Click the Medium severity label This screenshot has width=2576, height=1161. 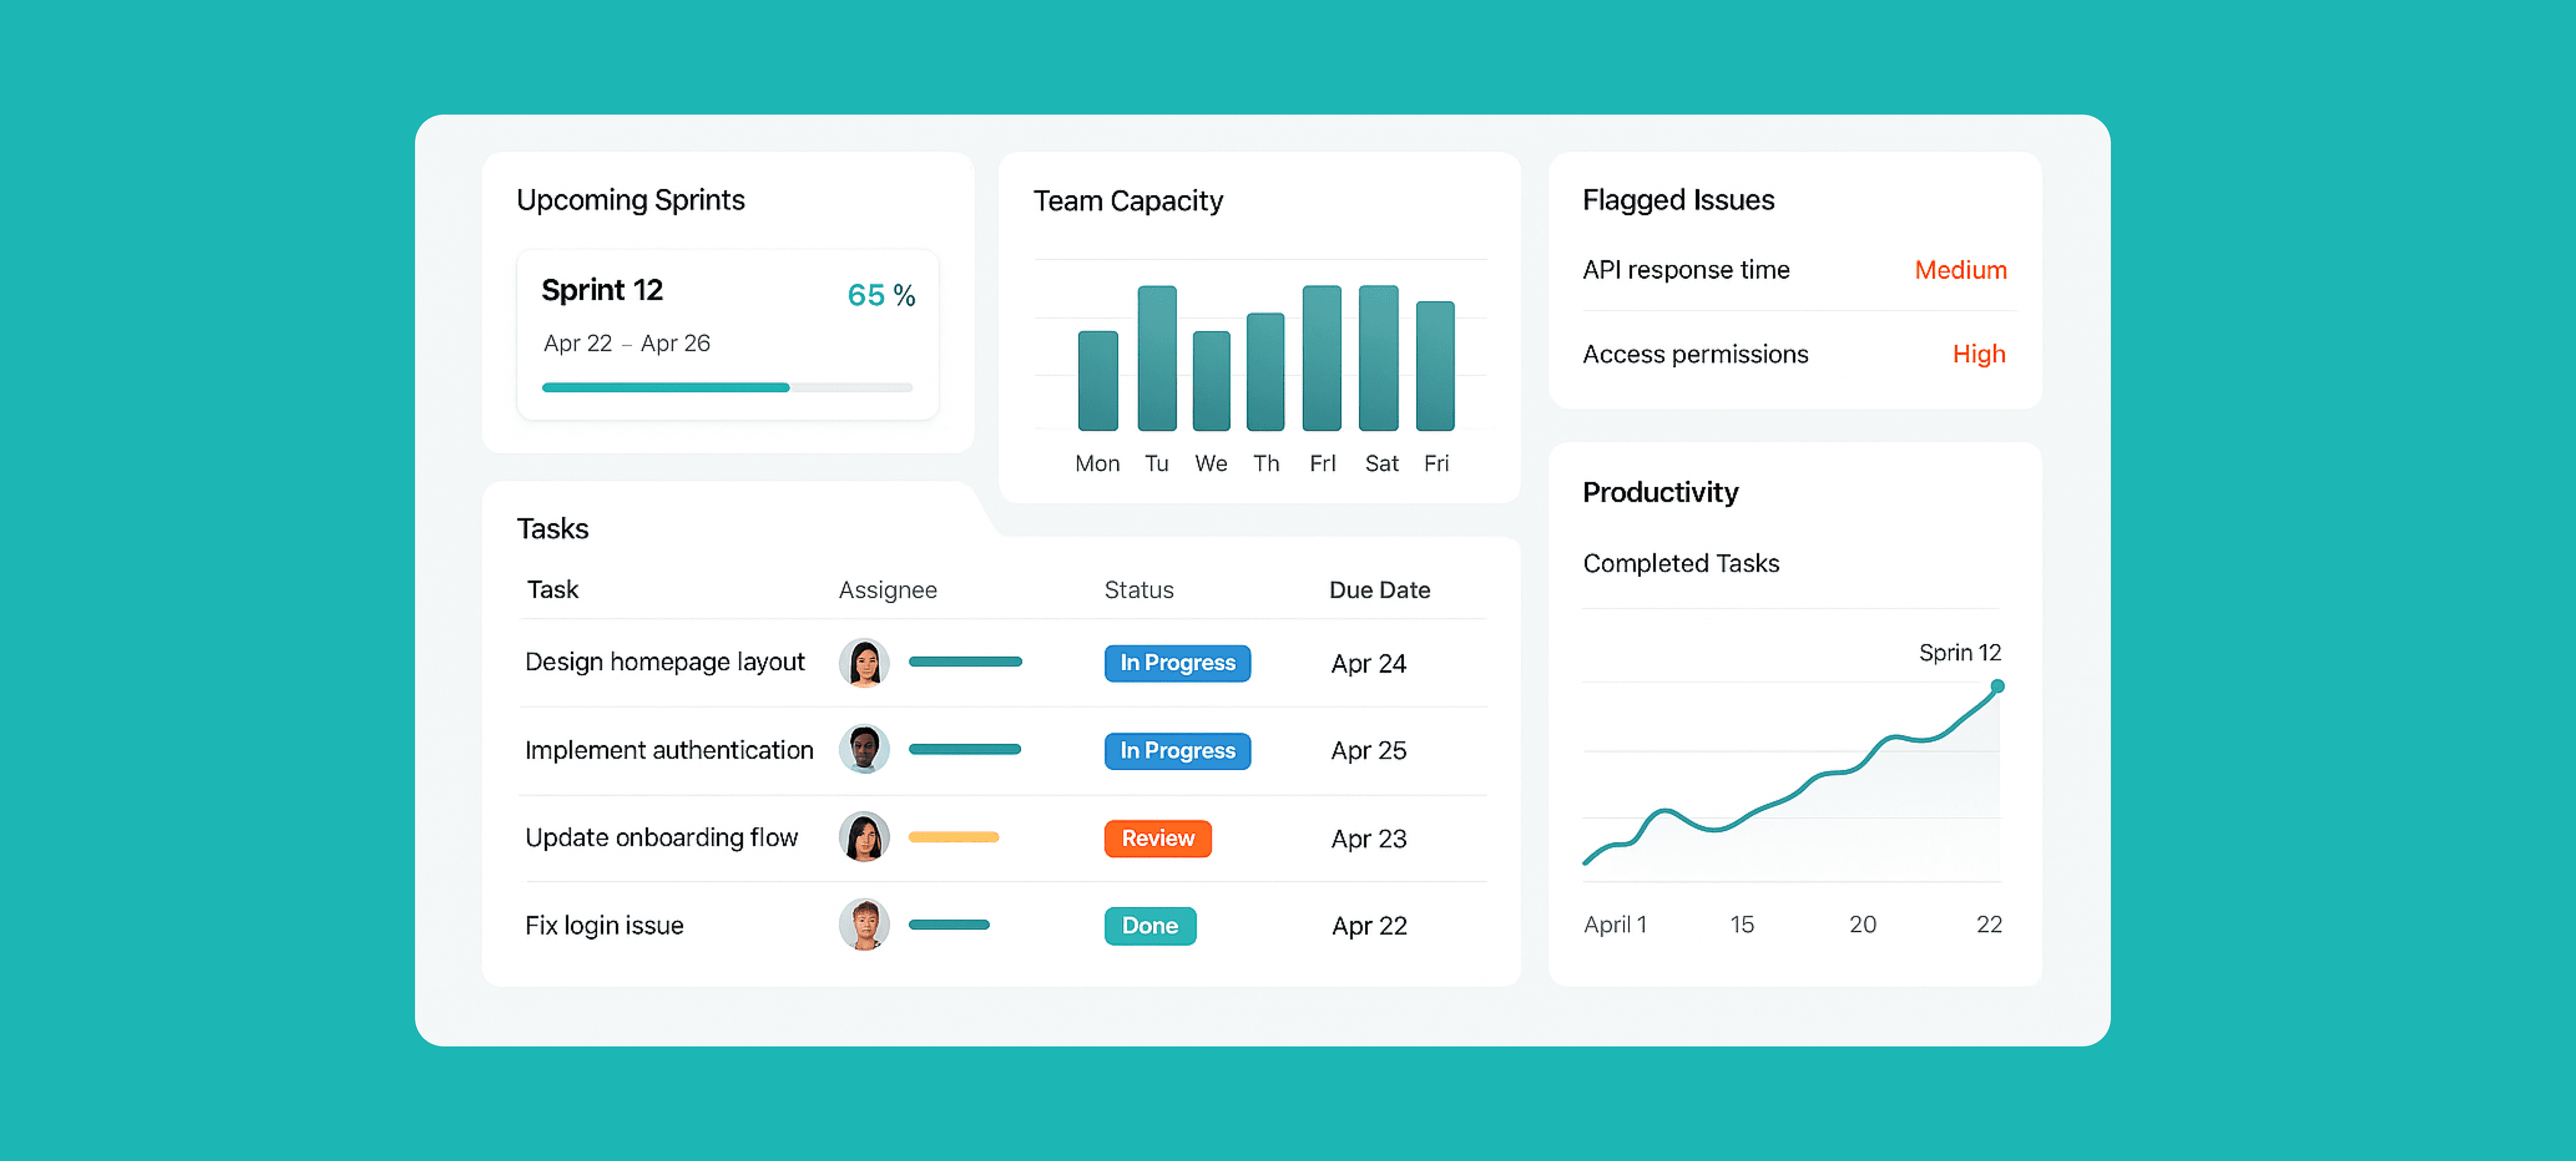pyautogui.click(x=1960, y=270)
